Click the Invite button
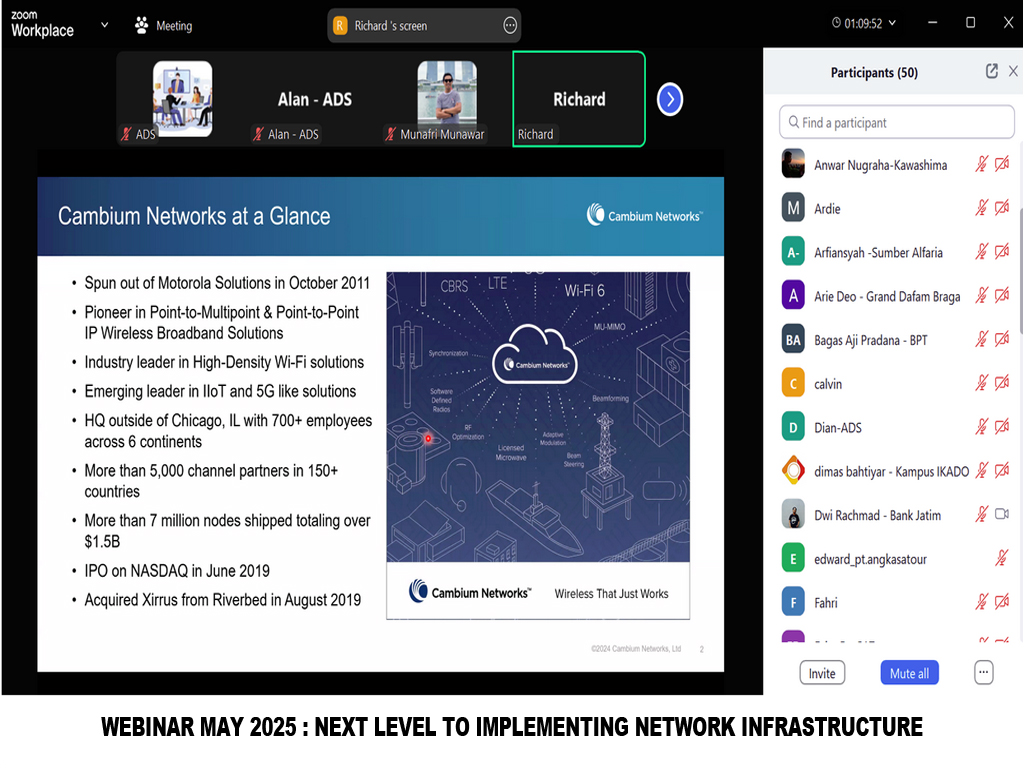This screenshot has height=768, width=1024. (x=822, y=673)
